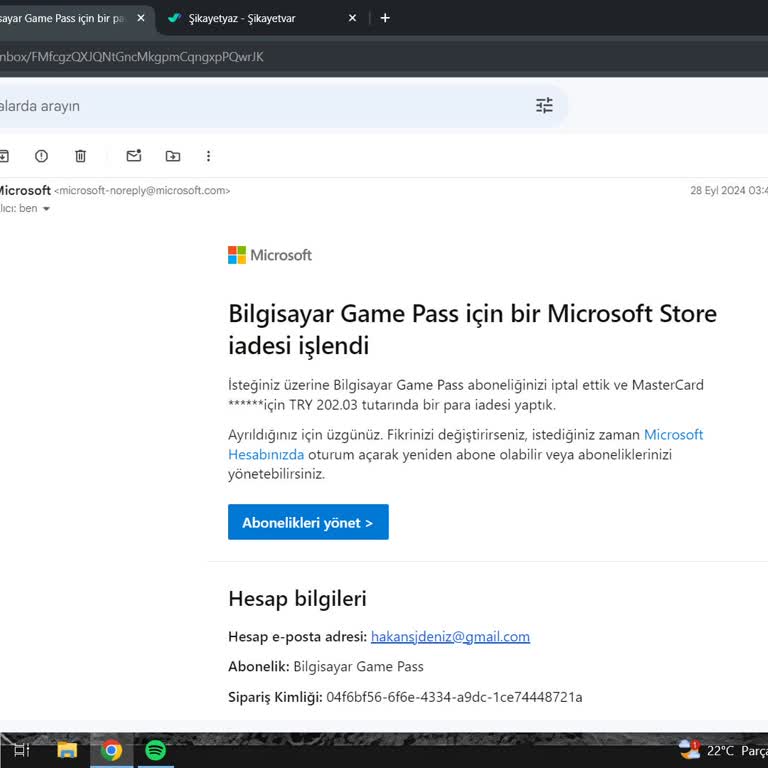Screen dimensions: 768x768
Task: Click the Hesap bilgileri heading
Action: (297, 599)
